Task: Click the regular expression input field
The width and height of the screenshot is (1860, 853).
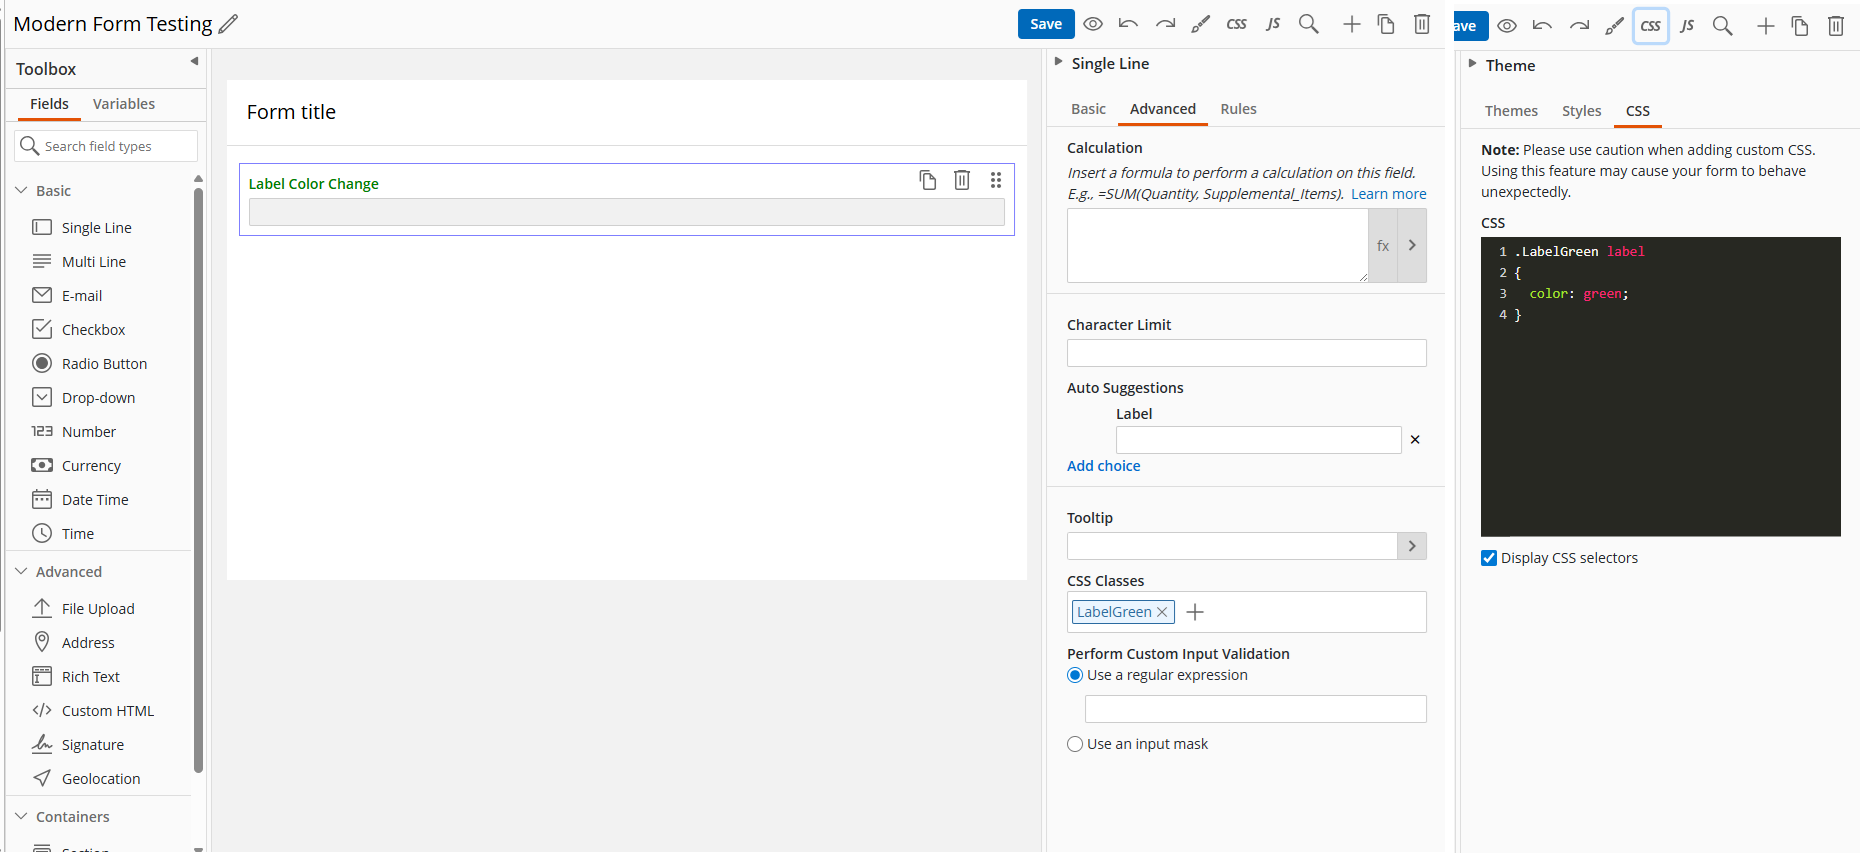Action: (x=1255, y=709)
